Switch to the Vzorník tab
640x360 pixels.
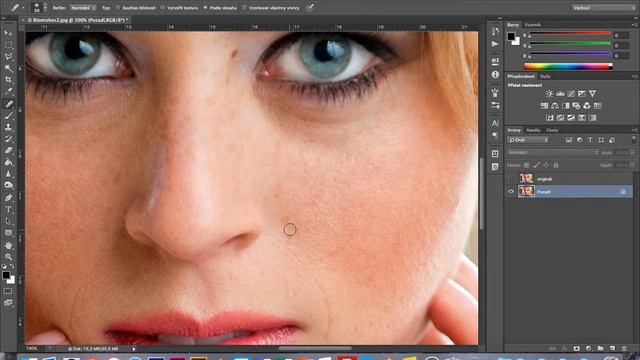[533, 25]
